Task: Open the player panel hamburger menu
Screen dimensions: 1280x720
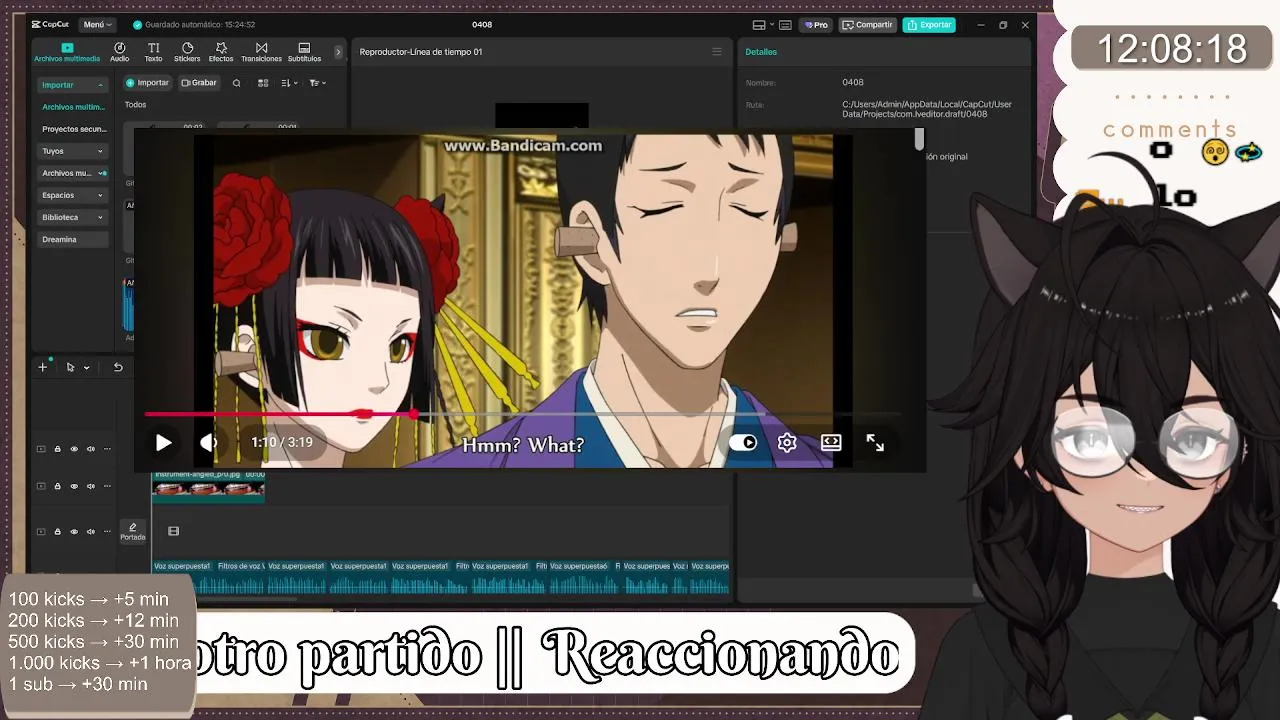Action: tap(717, 52)
